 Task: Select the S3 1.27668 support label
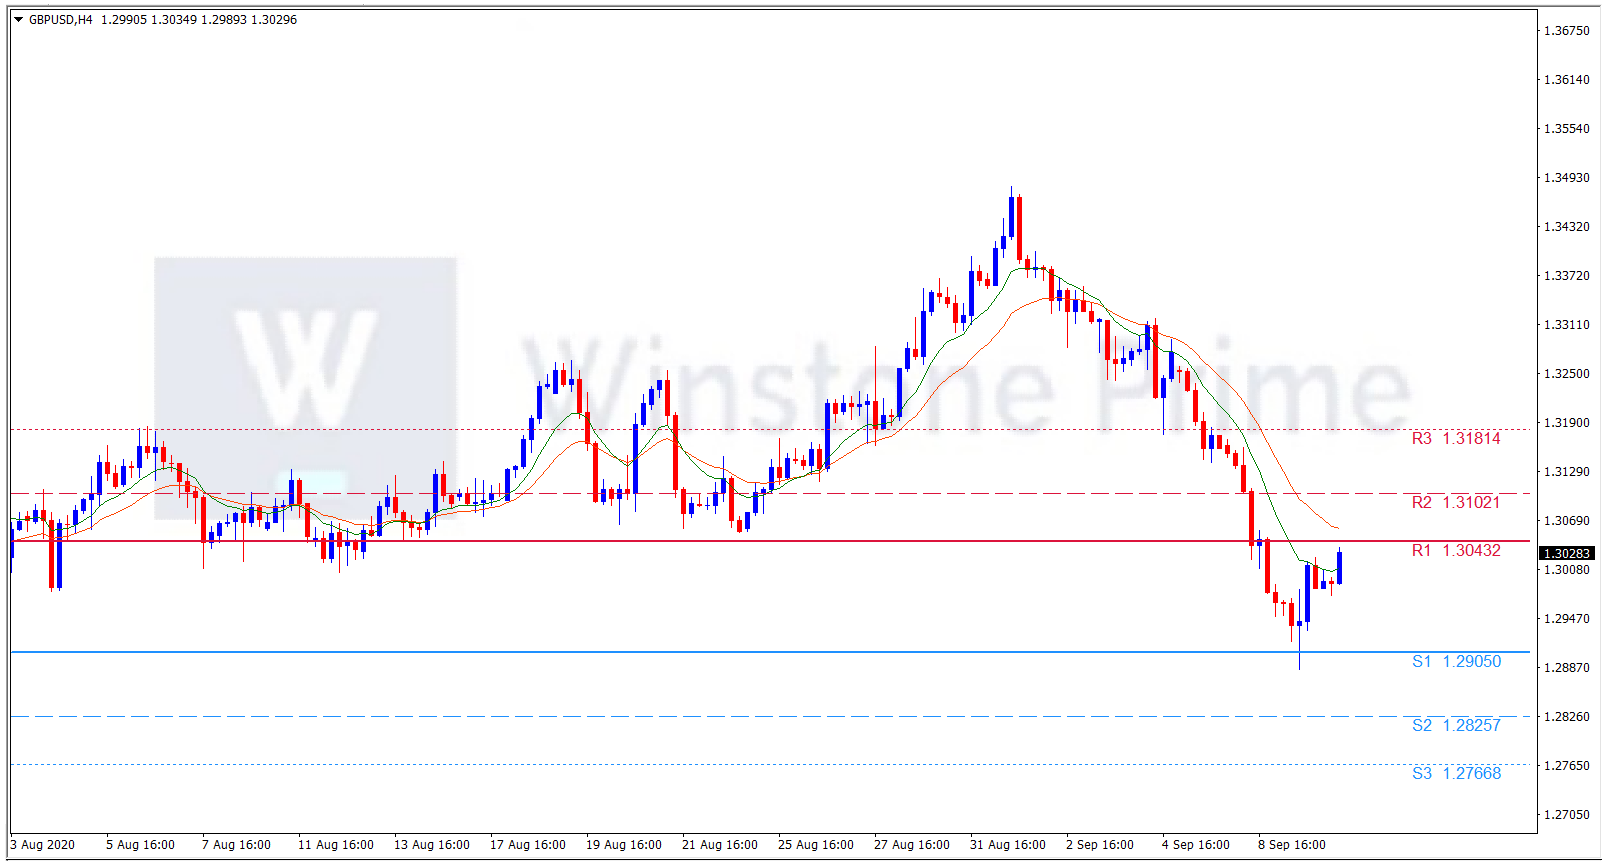pyautogui.click(x=1455, y=774)
